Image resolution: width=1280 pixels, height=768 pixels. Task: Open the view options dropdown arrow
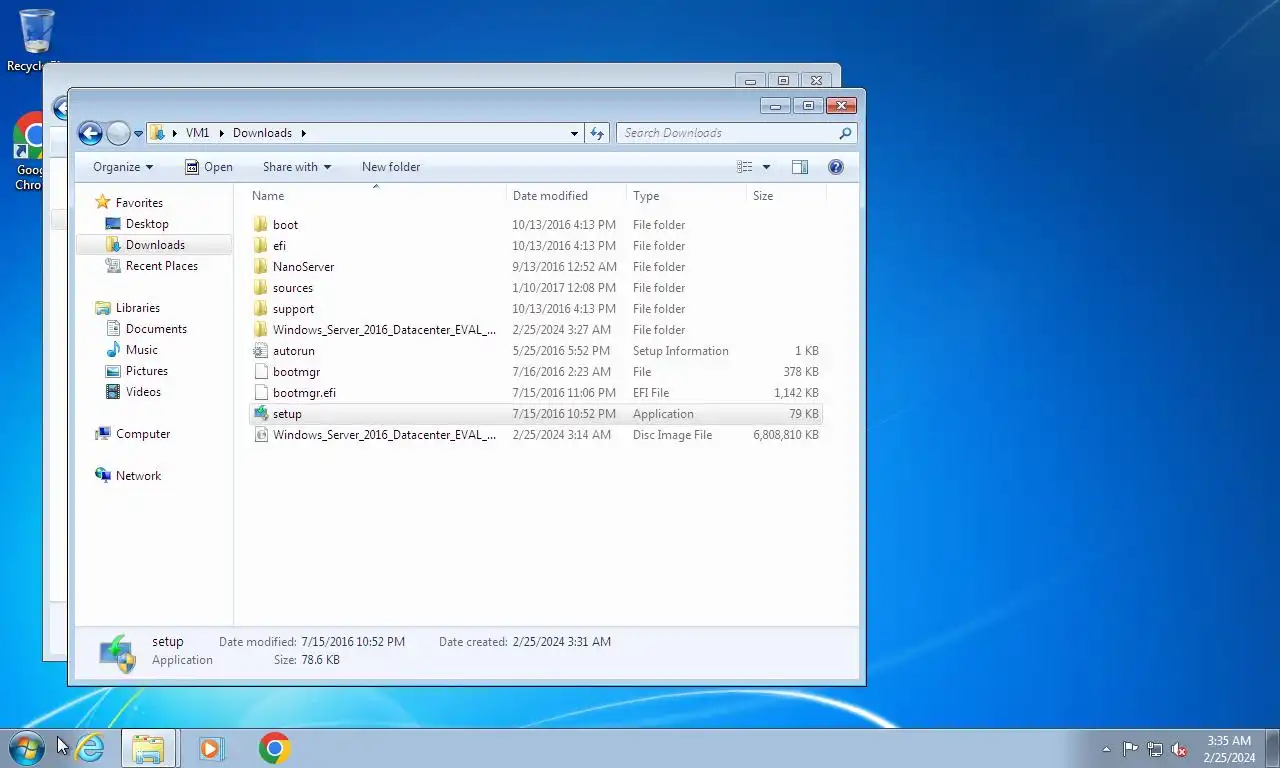pyautogui.click(x=767, y=167)
